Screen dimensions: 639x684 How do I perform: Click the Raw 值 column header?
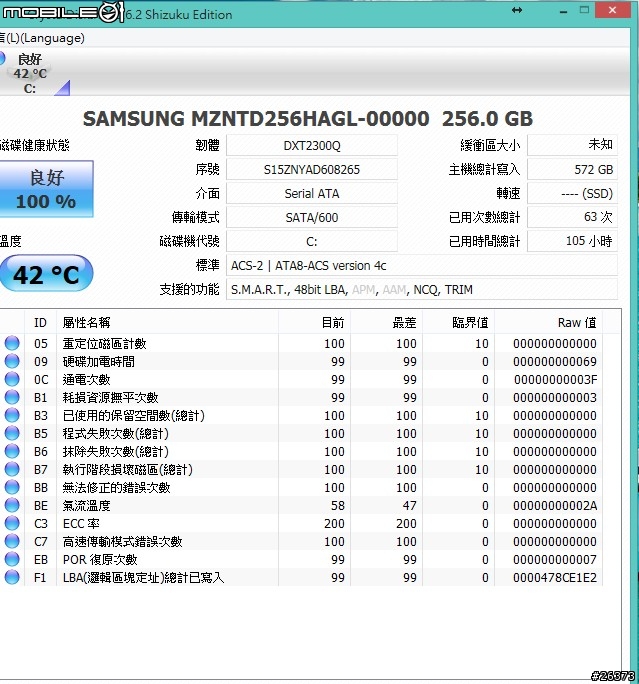pos(548,322)
